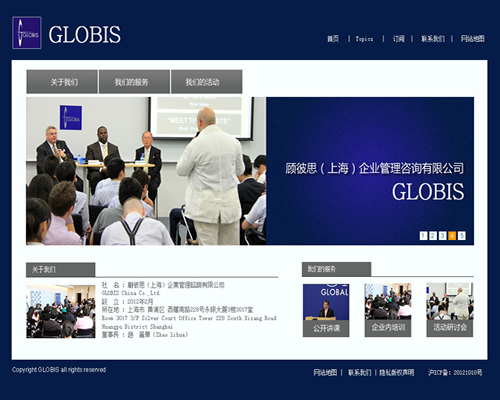Select highlighted orange slide indicator 4
Viewport: 500px width, 400px height.
click(x=452, y=236)
